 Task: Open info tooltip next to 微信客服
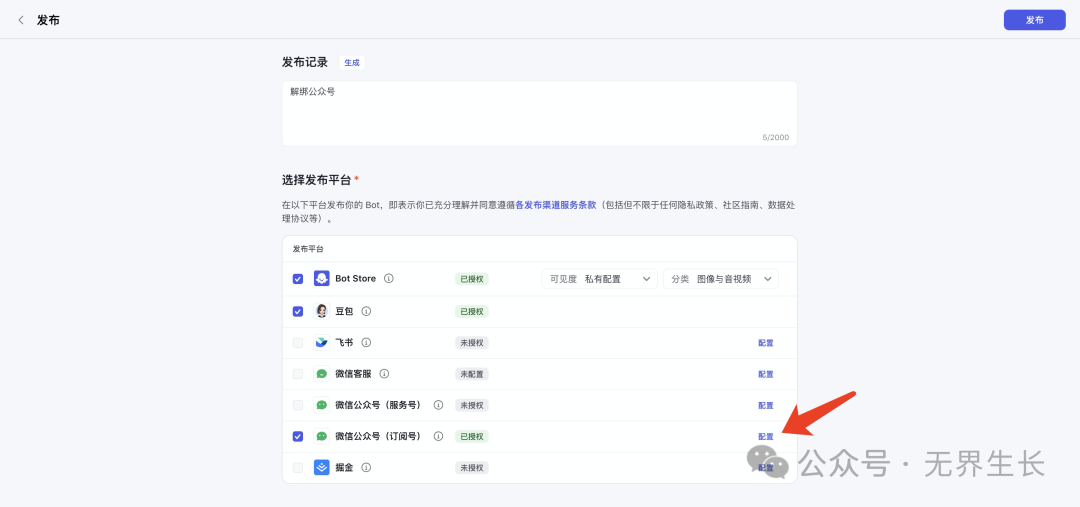[384, 374]
